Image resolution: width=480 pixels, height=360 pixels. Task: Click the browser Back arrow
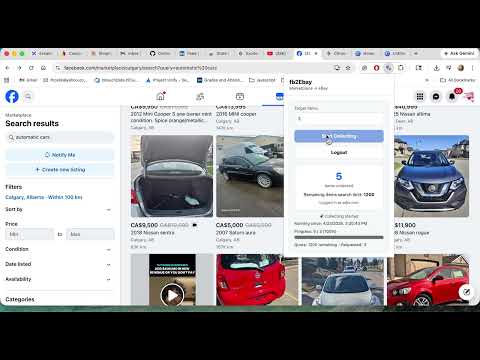click(x=7, y=68)
